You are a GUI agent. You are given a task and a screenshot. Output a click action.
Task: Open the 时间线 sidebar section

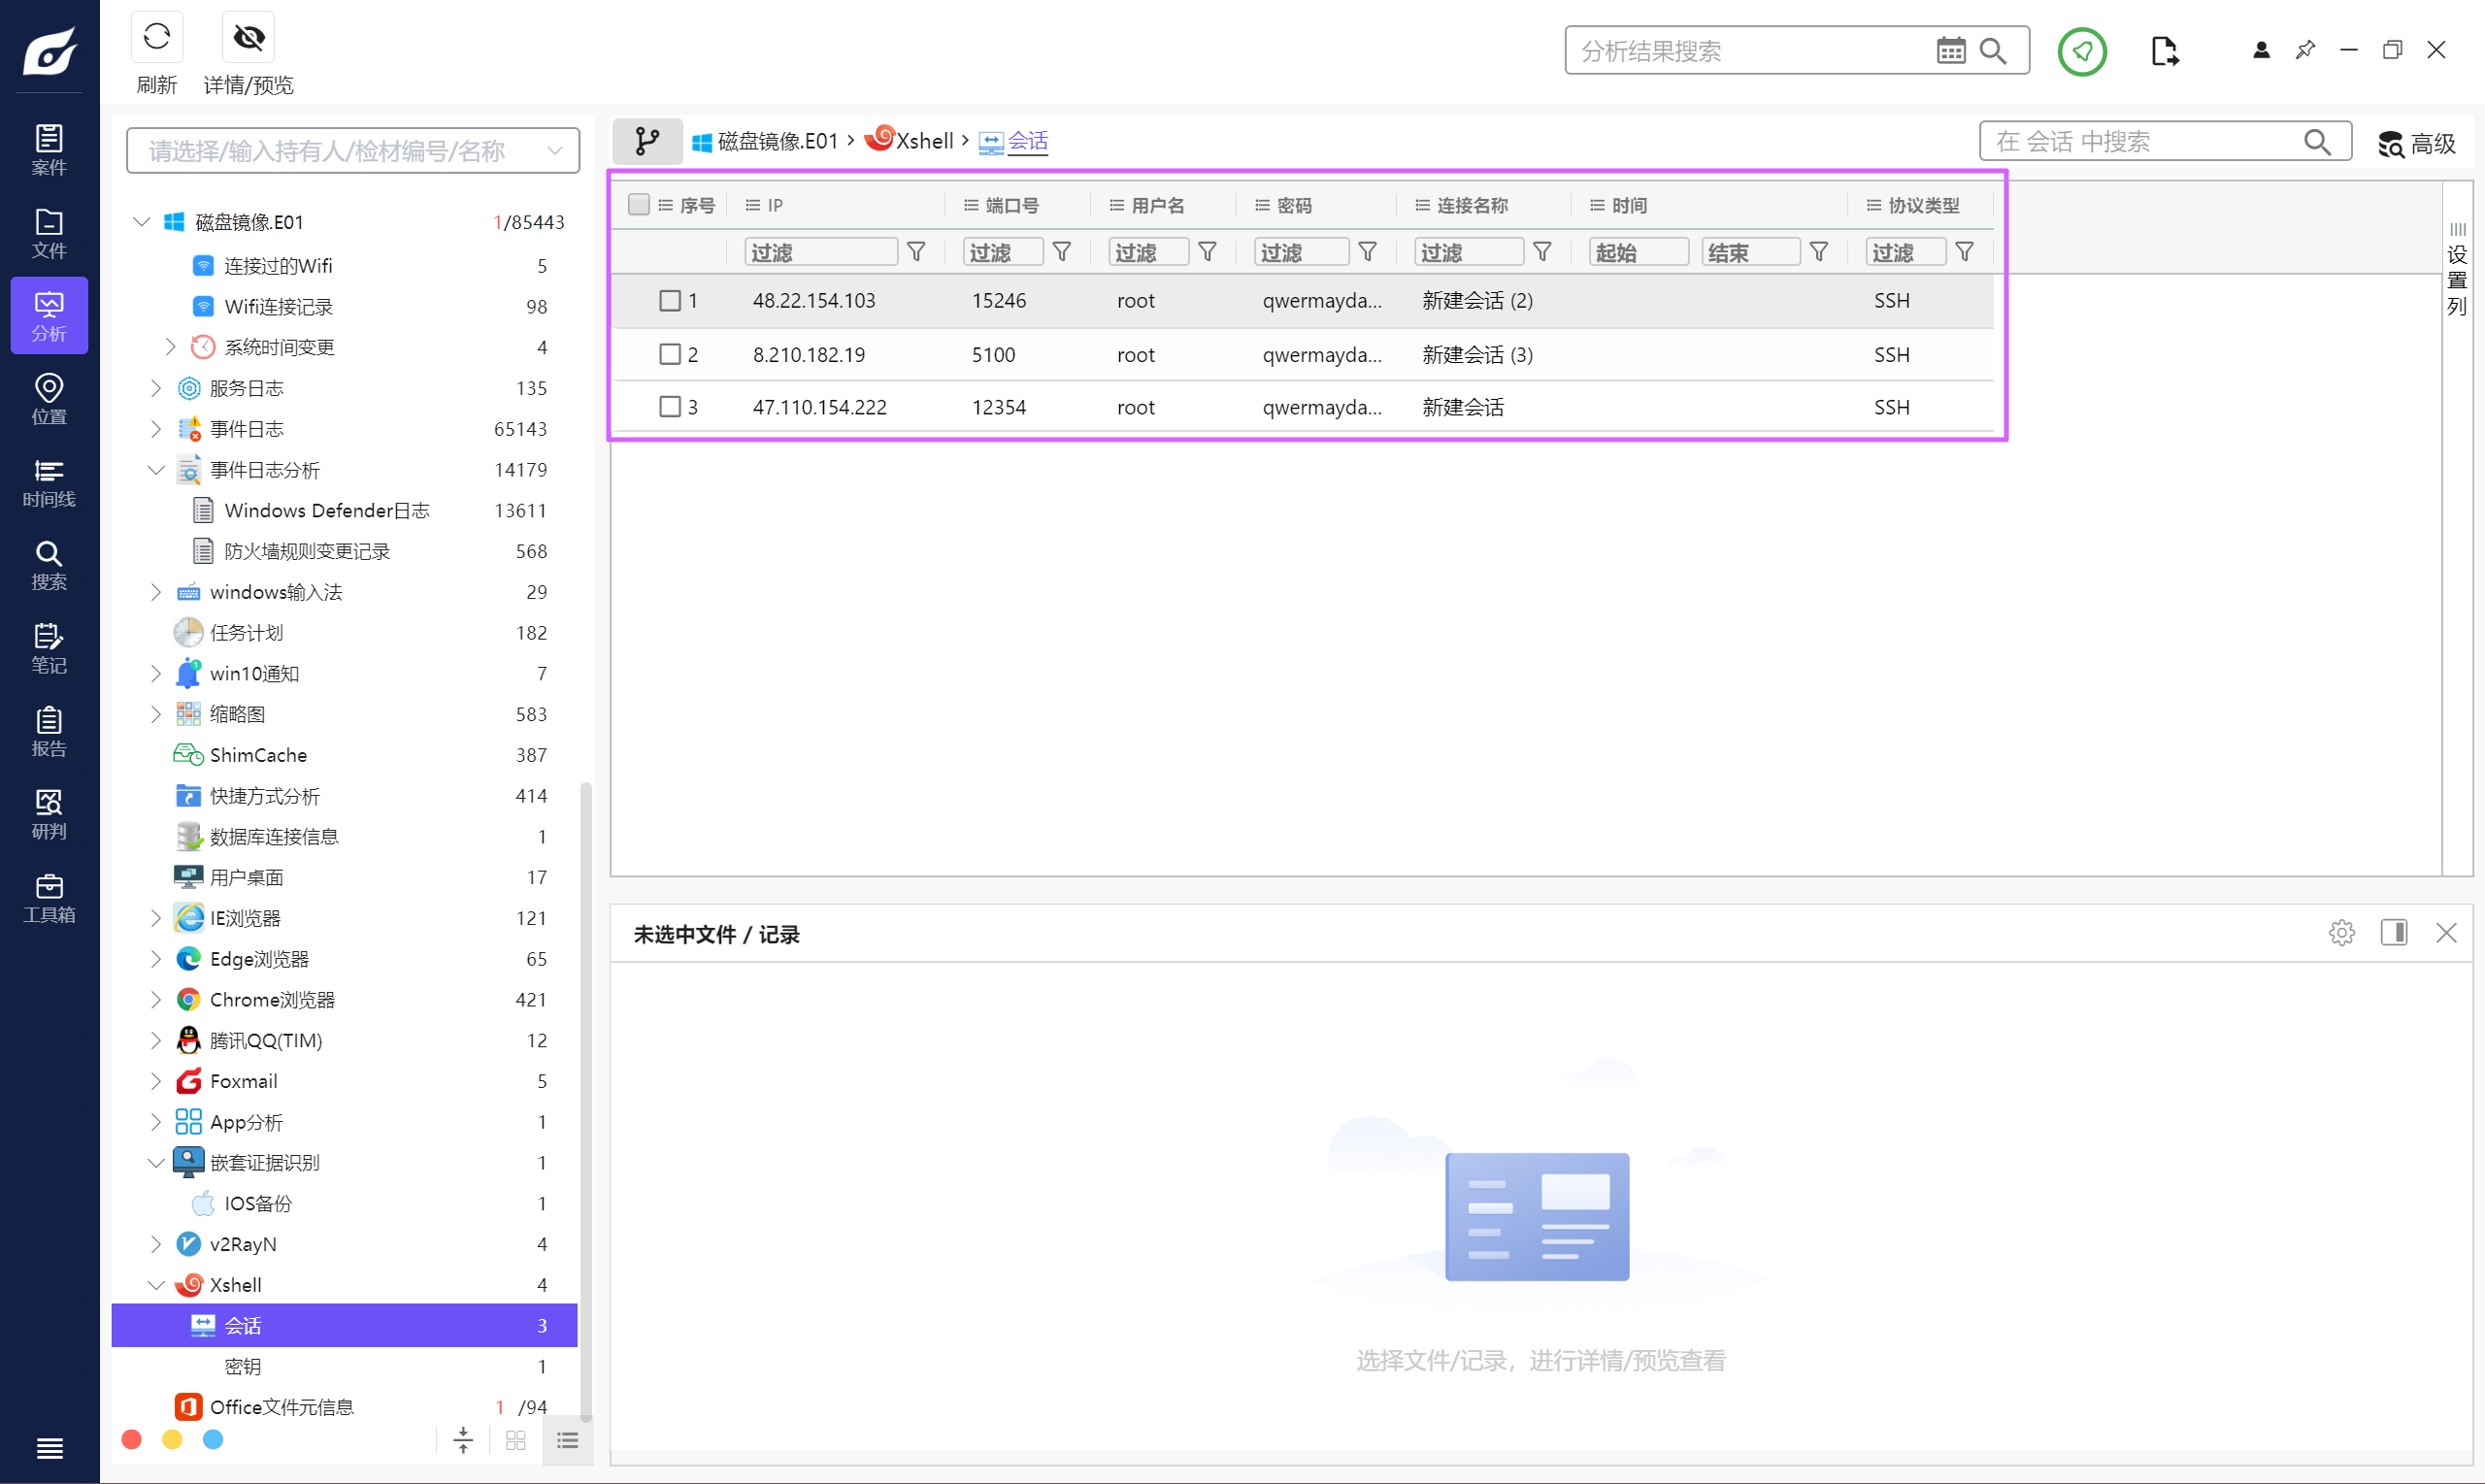pos(49,482)
